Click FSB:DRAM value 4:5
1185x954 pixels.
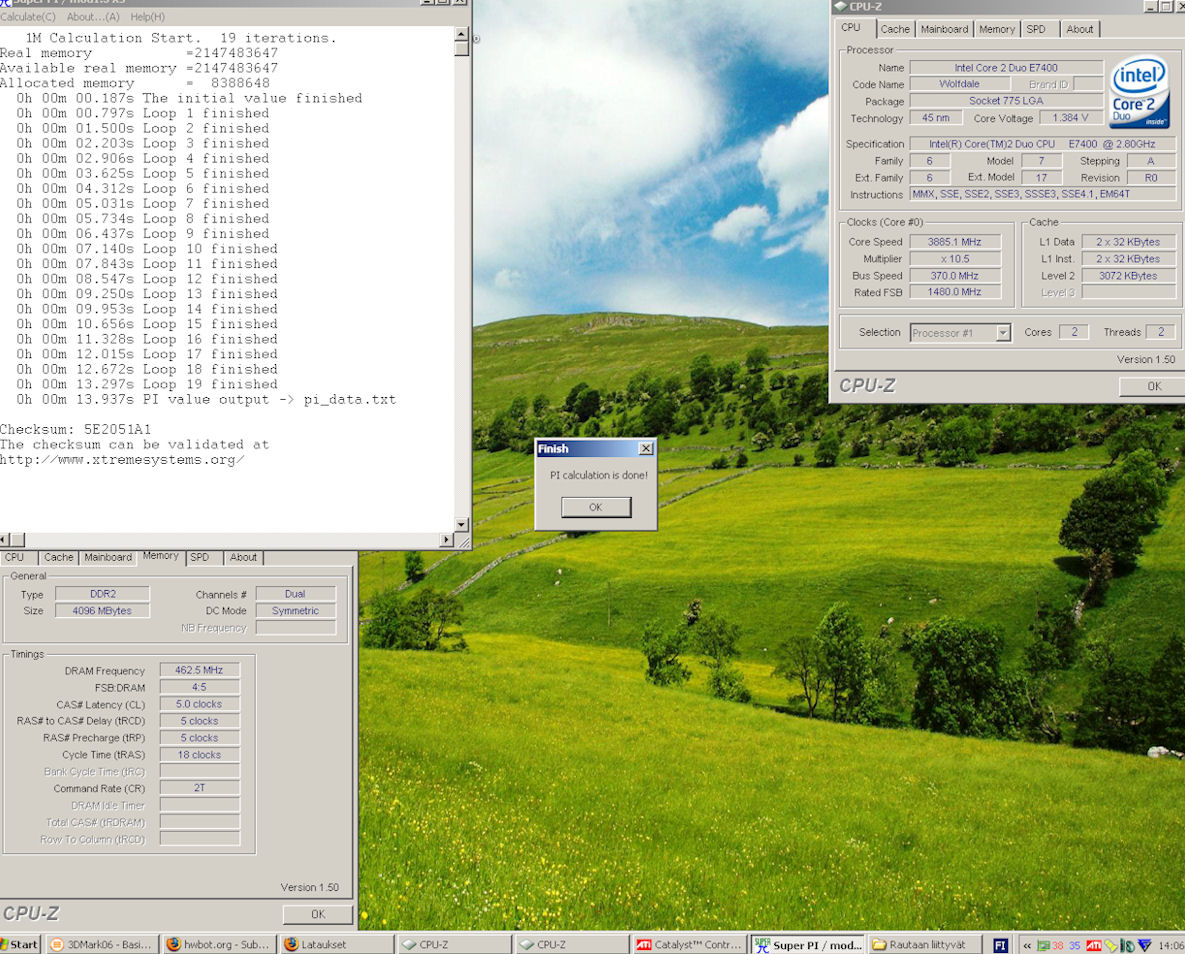point(199,687)
